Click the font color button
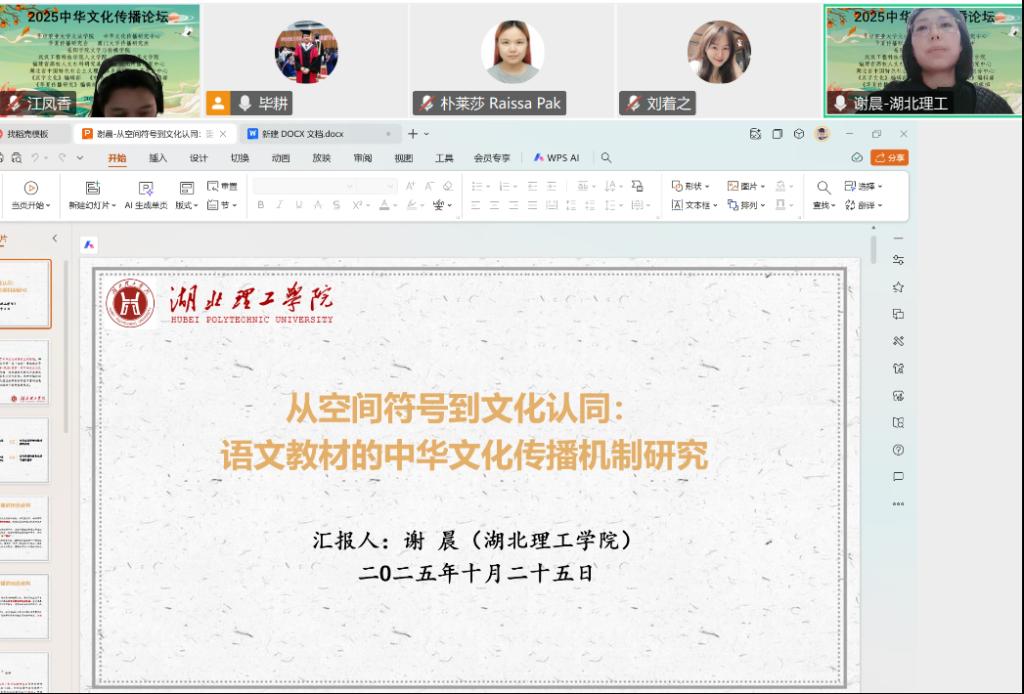Image resolution: width=1024 pixels, height=694 pixels. coord(384,205)
